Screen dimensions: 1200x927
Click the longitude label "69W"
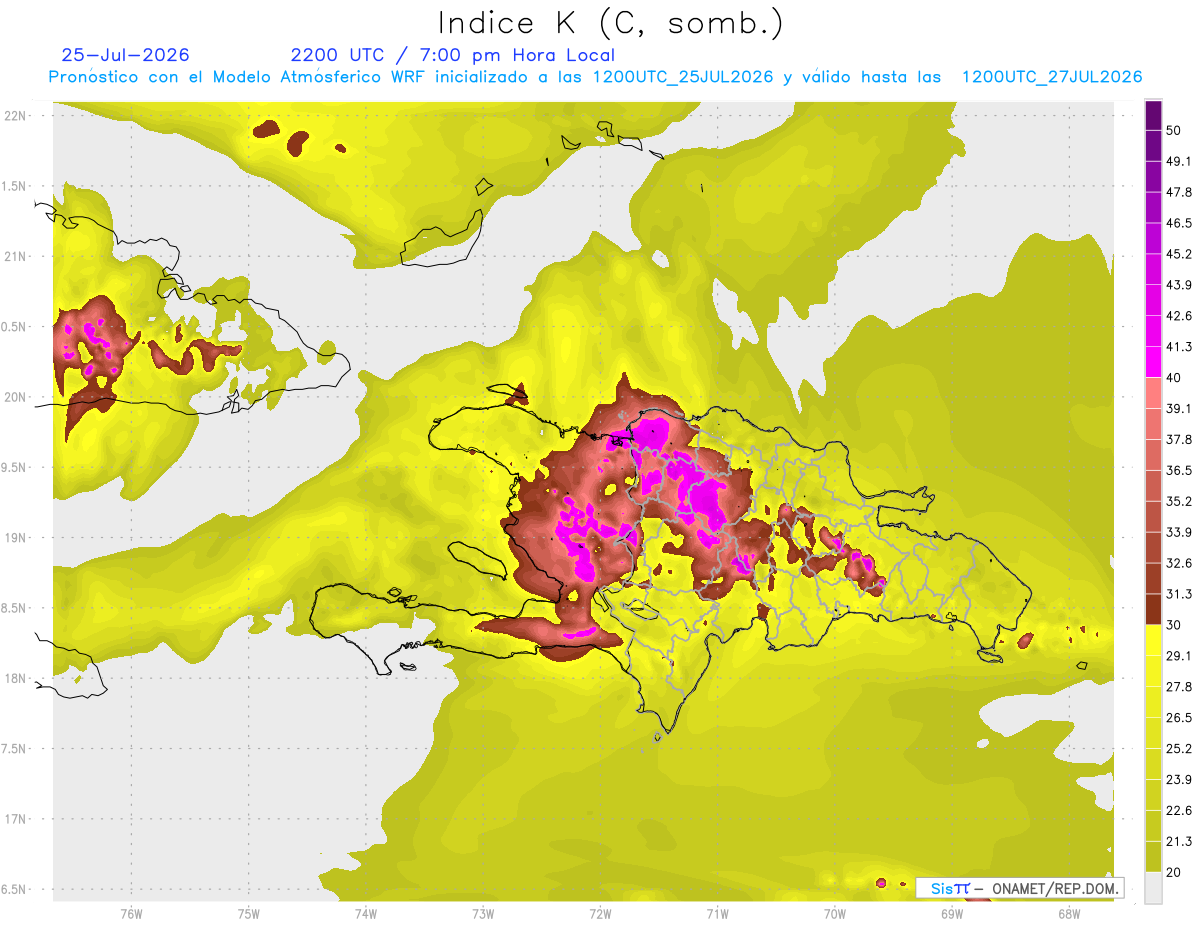click(952, 914)
